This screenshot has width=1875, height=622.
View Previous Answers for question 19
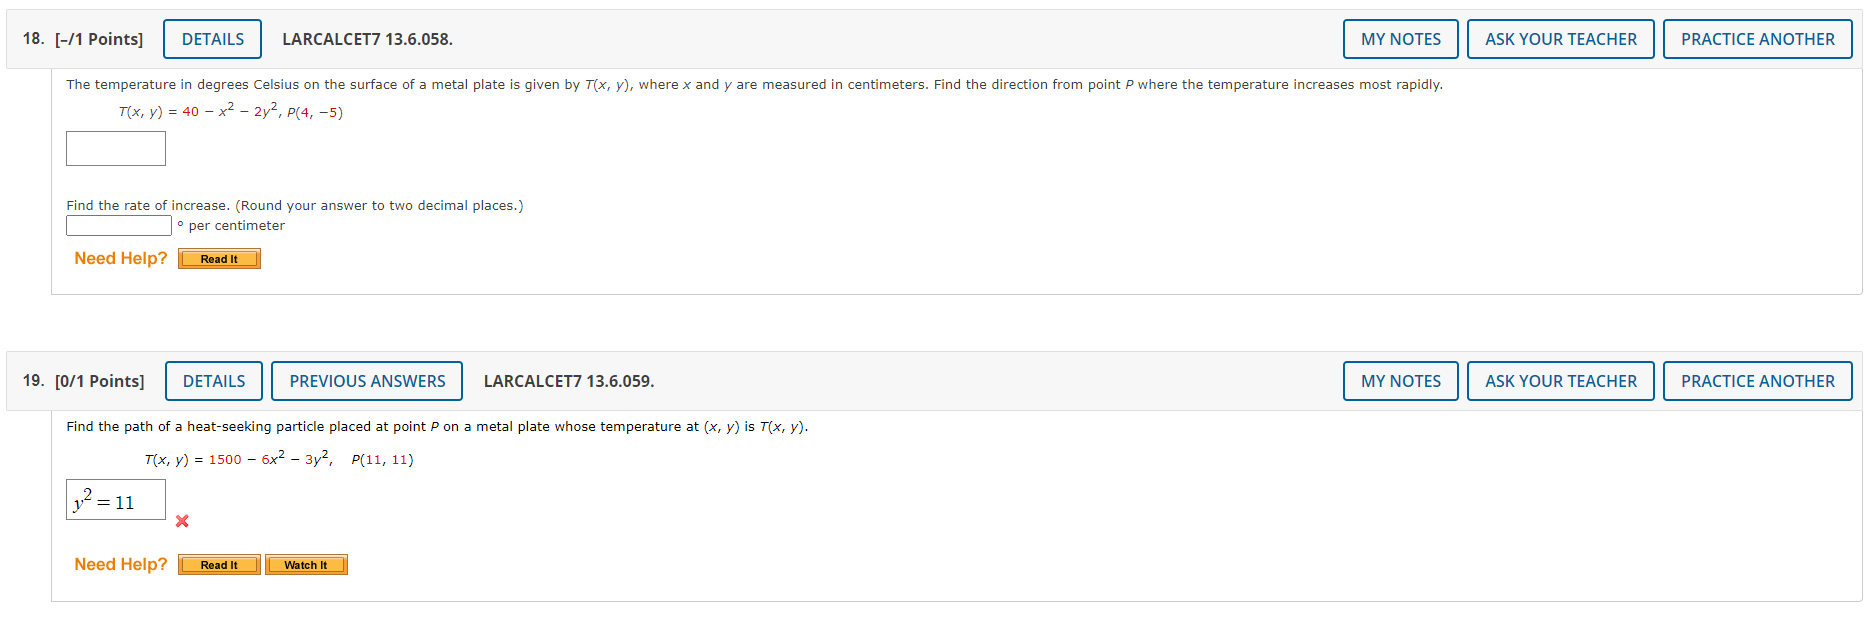(x=367, y=381)
